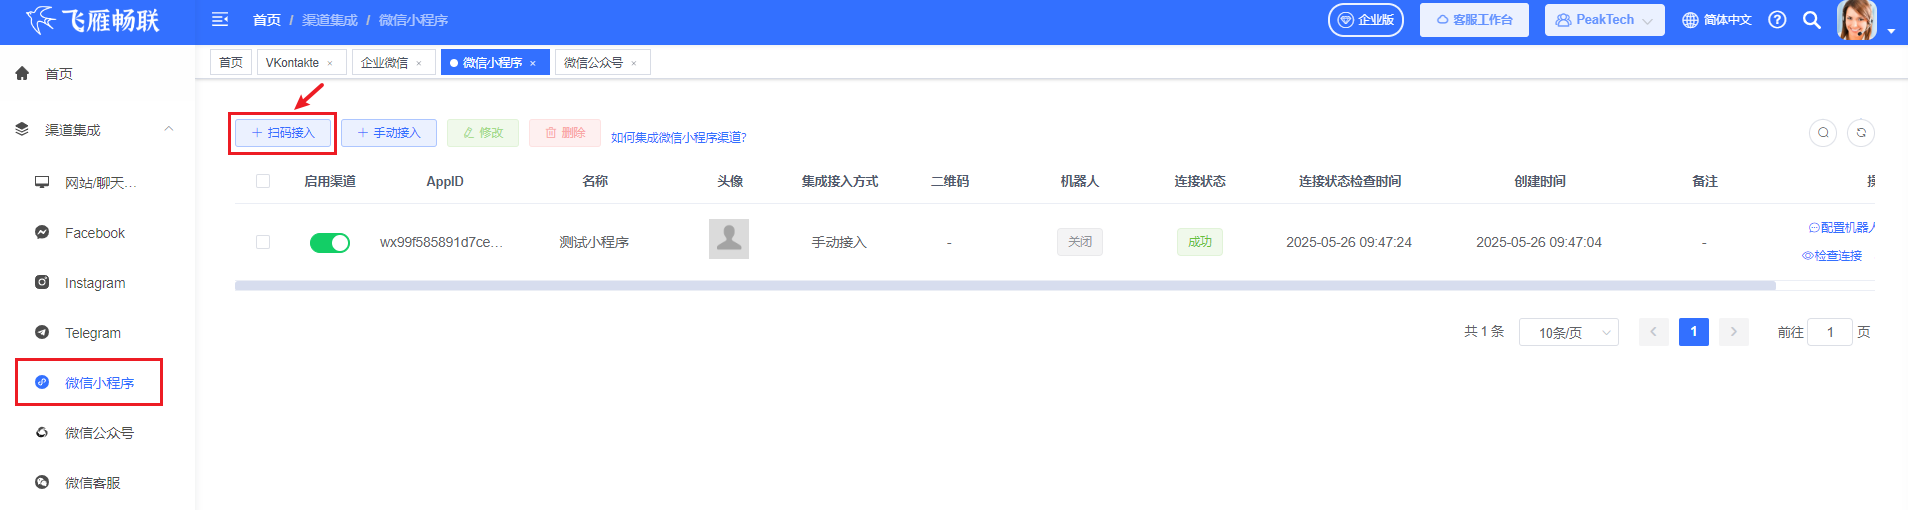Click the round table search icon
Screen dimensions: 1908x510
pyautogui.click(x=1823, y=132)
